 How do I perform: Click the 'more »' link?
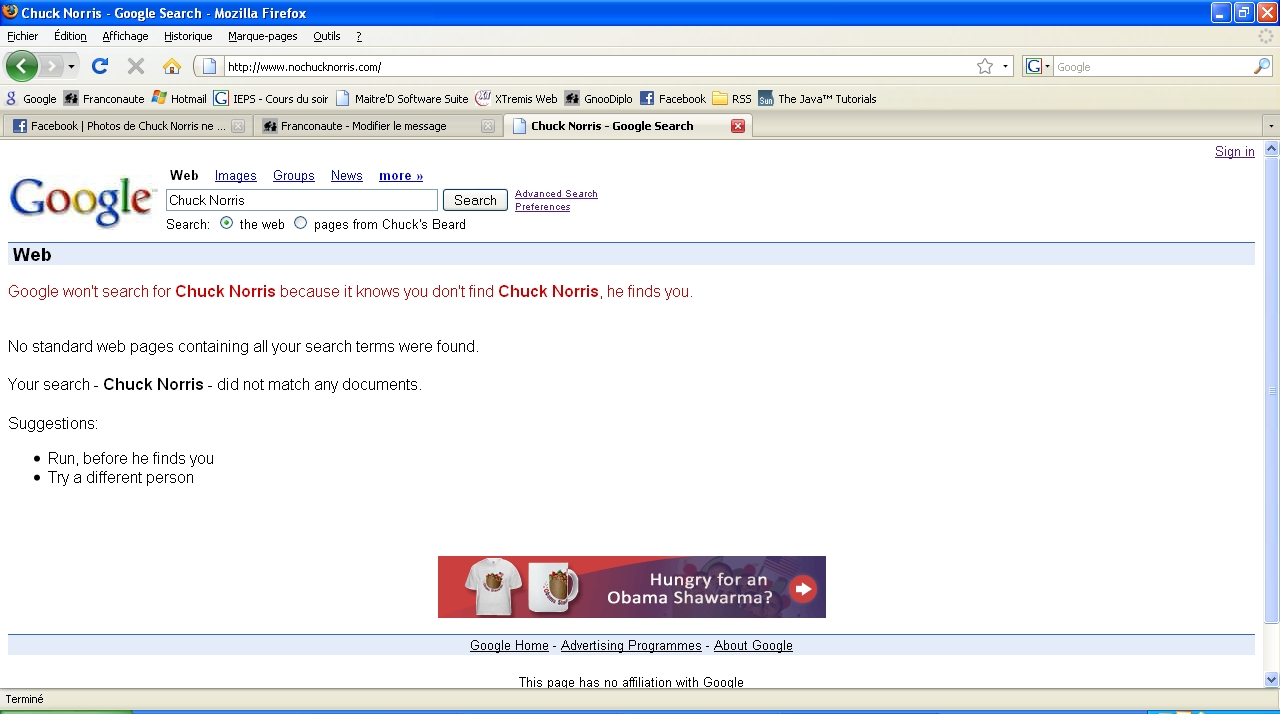coord(401,176)
